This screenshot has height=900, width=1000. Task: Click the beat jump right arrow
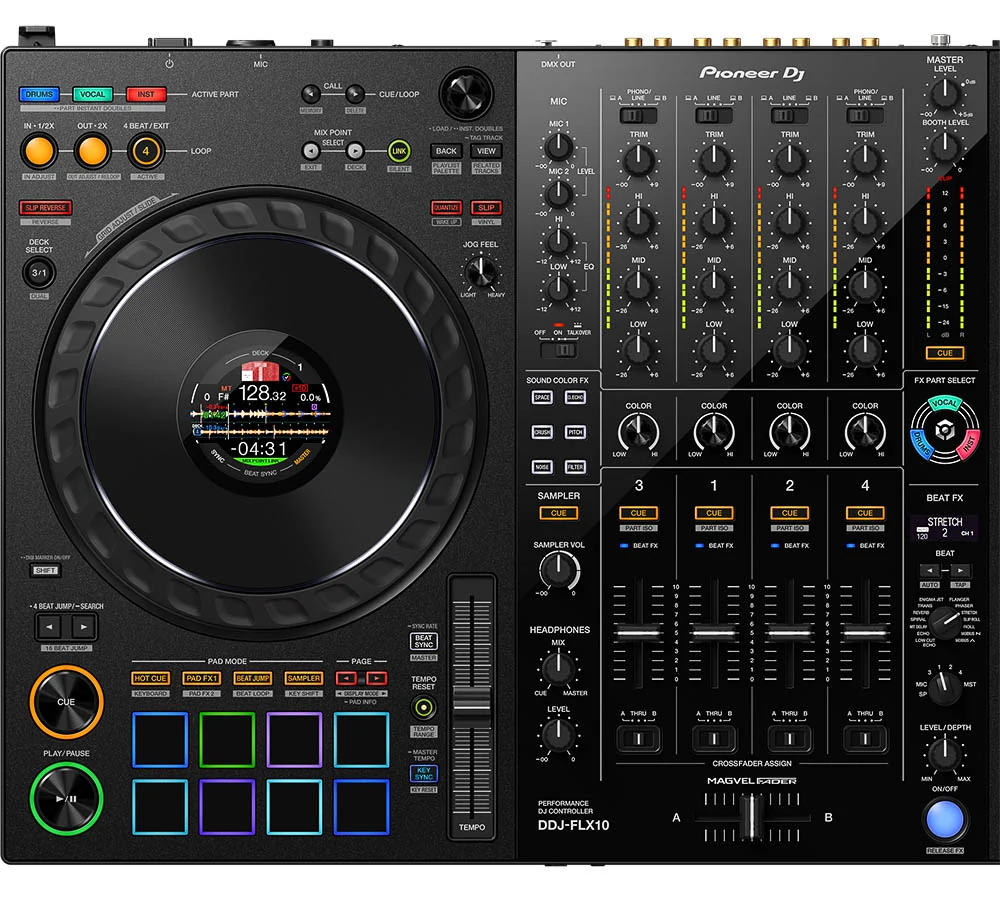(84, 627)
